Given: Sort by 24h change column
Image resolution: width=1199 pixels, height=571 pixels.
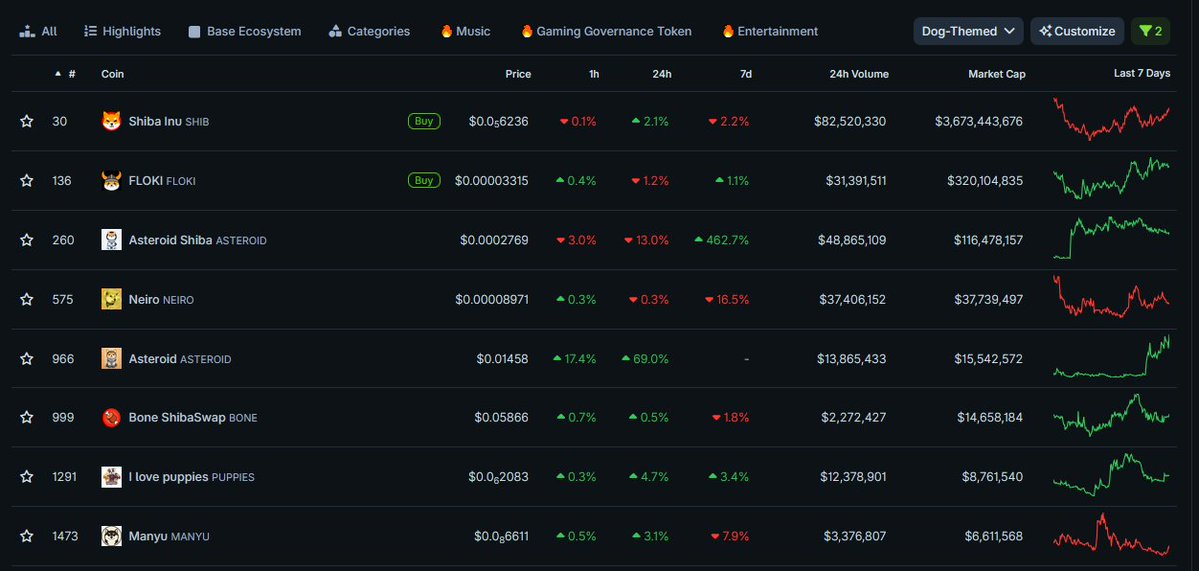Looking at the screenshot, I should coord(661,74).
